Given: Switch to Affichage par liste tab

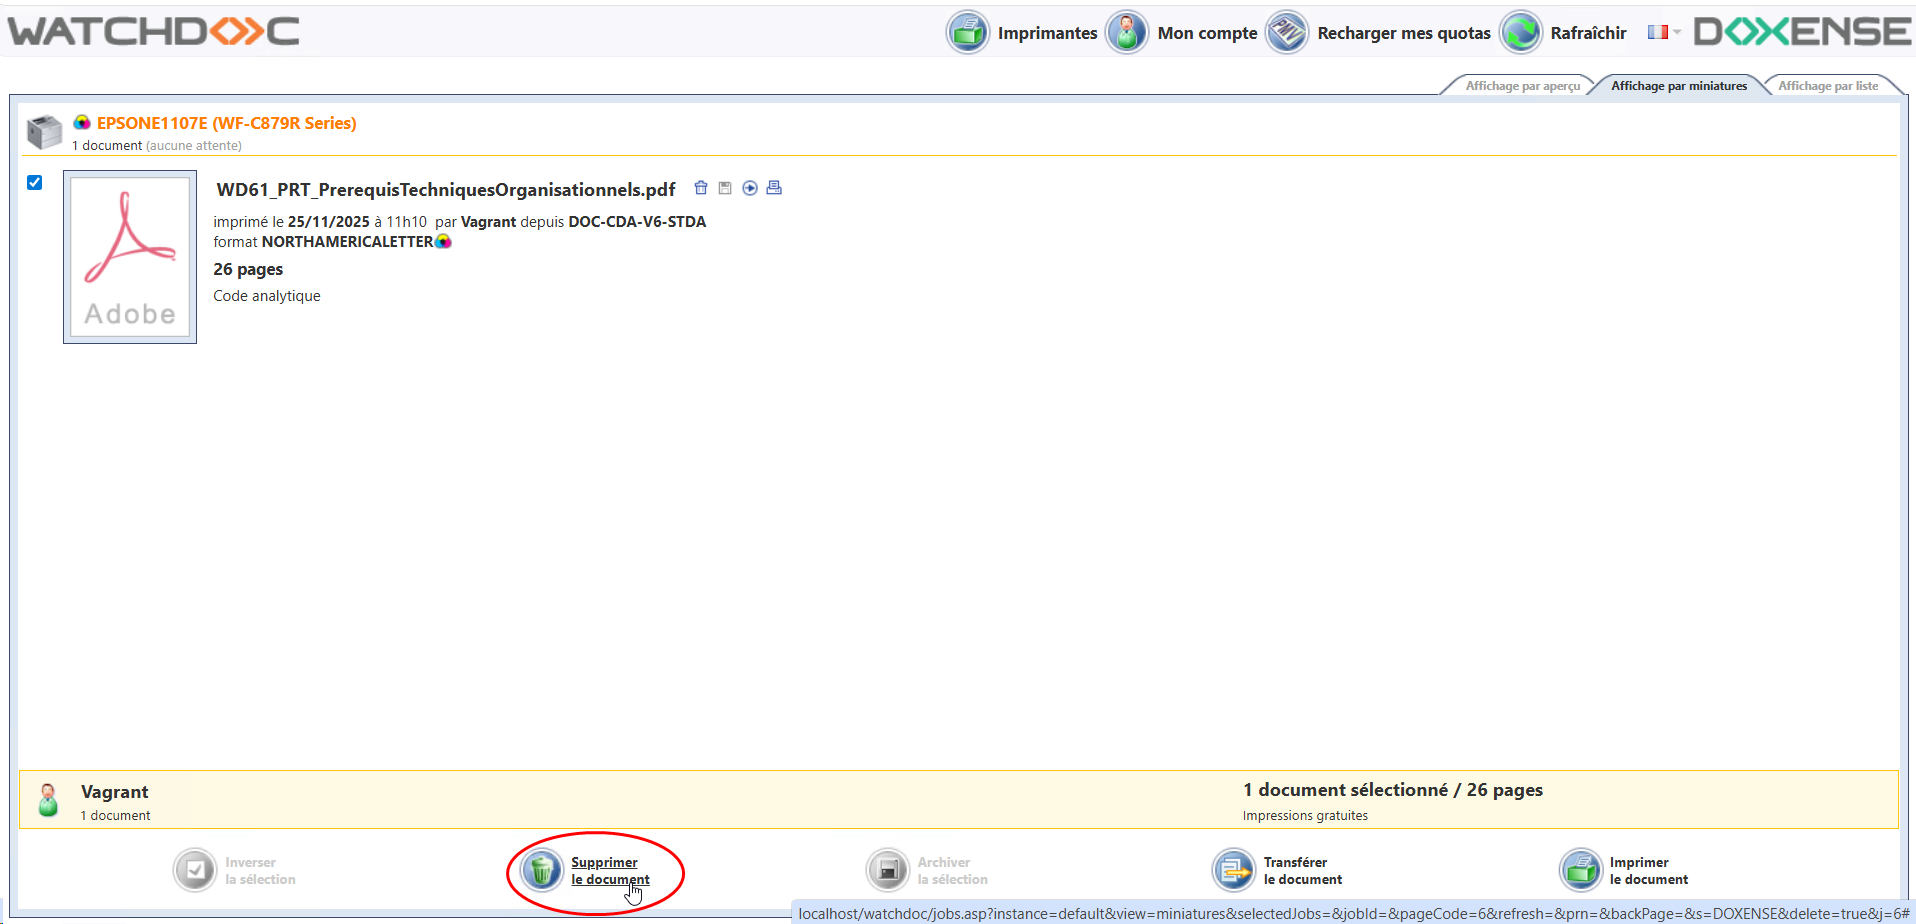Looking at the screenshot, I should (x=1827, y=86).
